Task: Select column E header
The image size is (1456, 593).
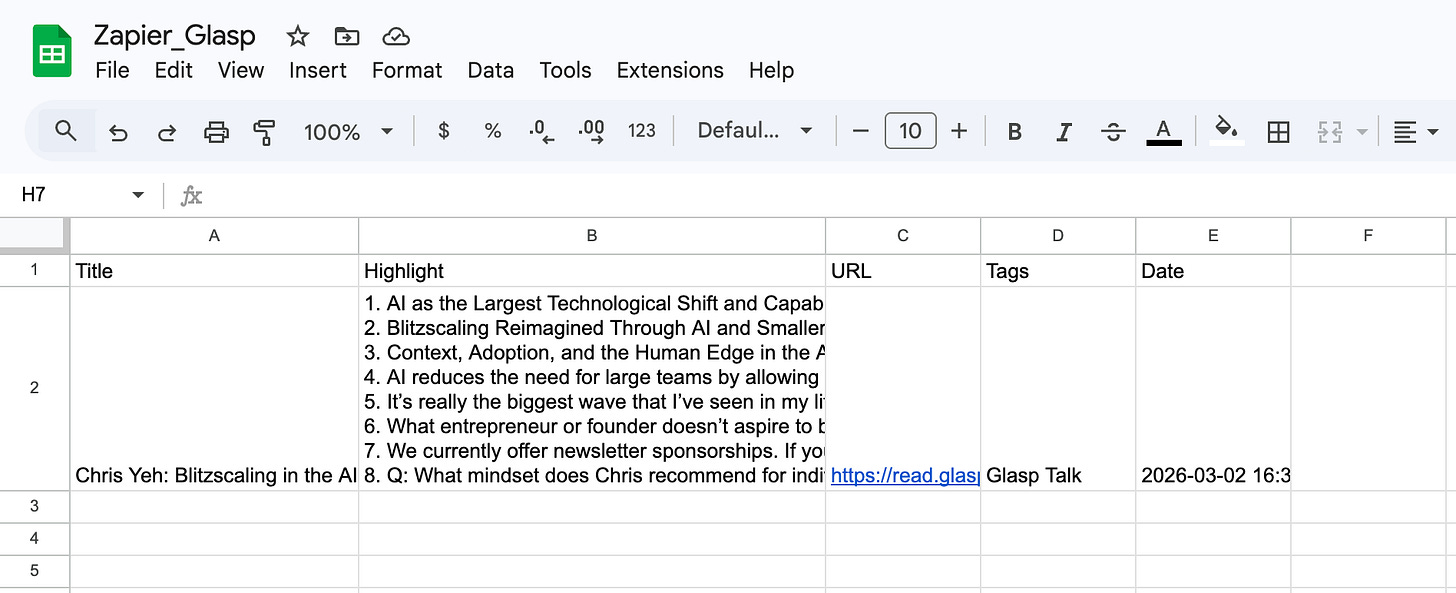Action: coord(1213,236)
